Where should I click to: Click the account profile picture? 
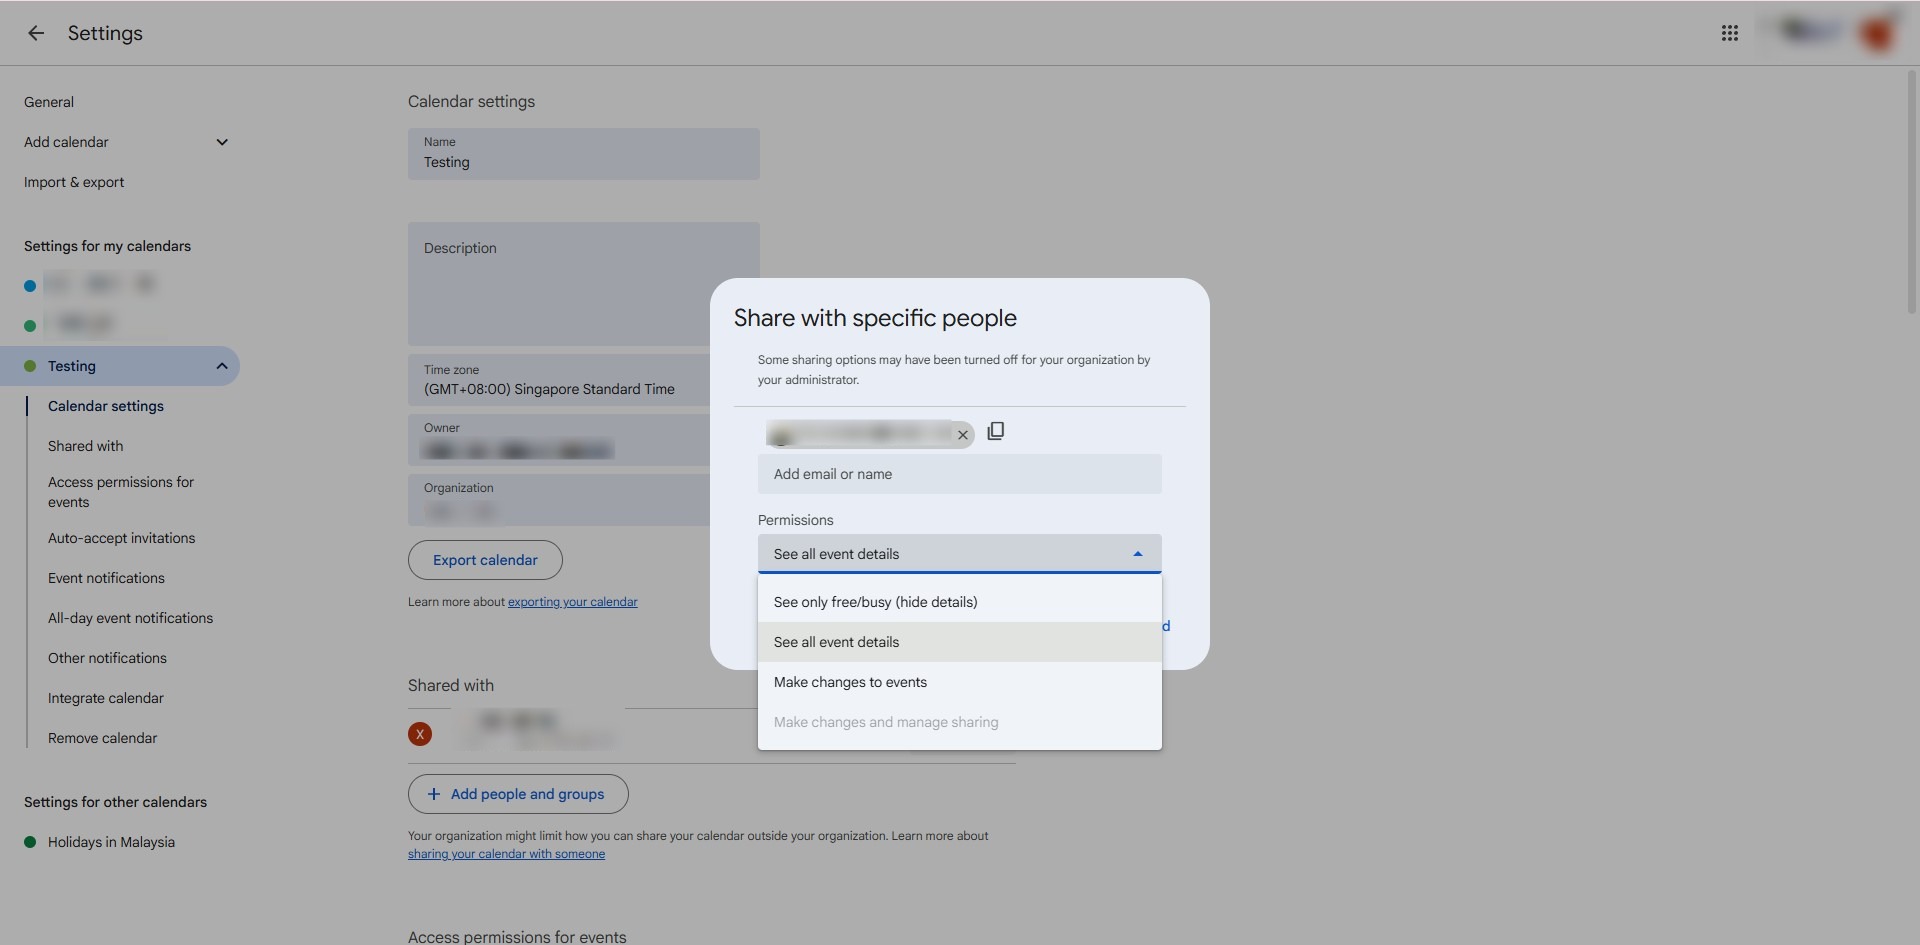[1876, 33]
